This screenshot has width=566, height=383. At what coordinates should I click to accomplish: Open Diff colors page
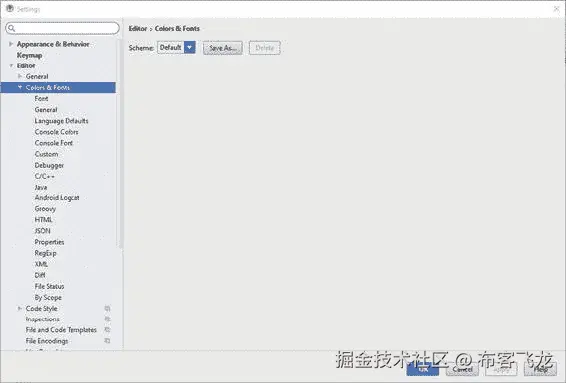pos(40,275)
